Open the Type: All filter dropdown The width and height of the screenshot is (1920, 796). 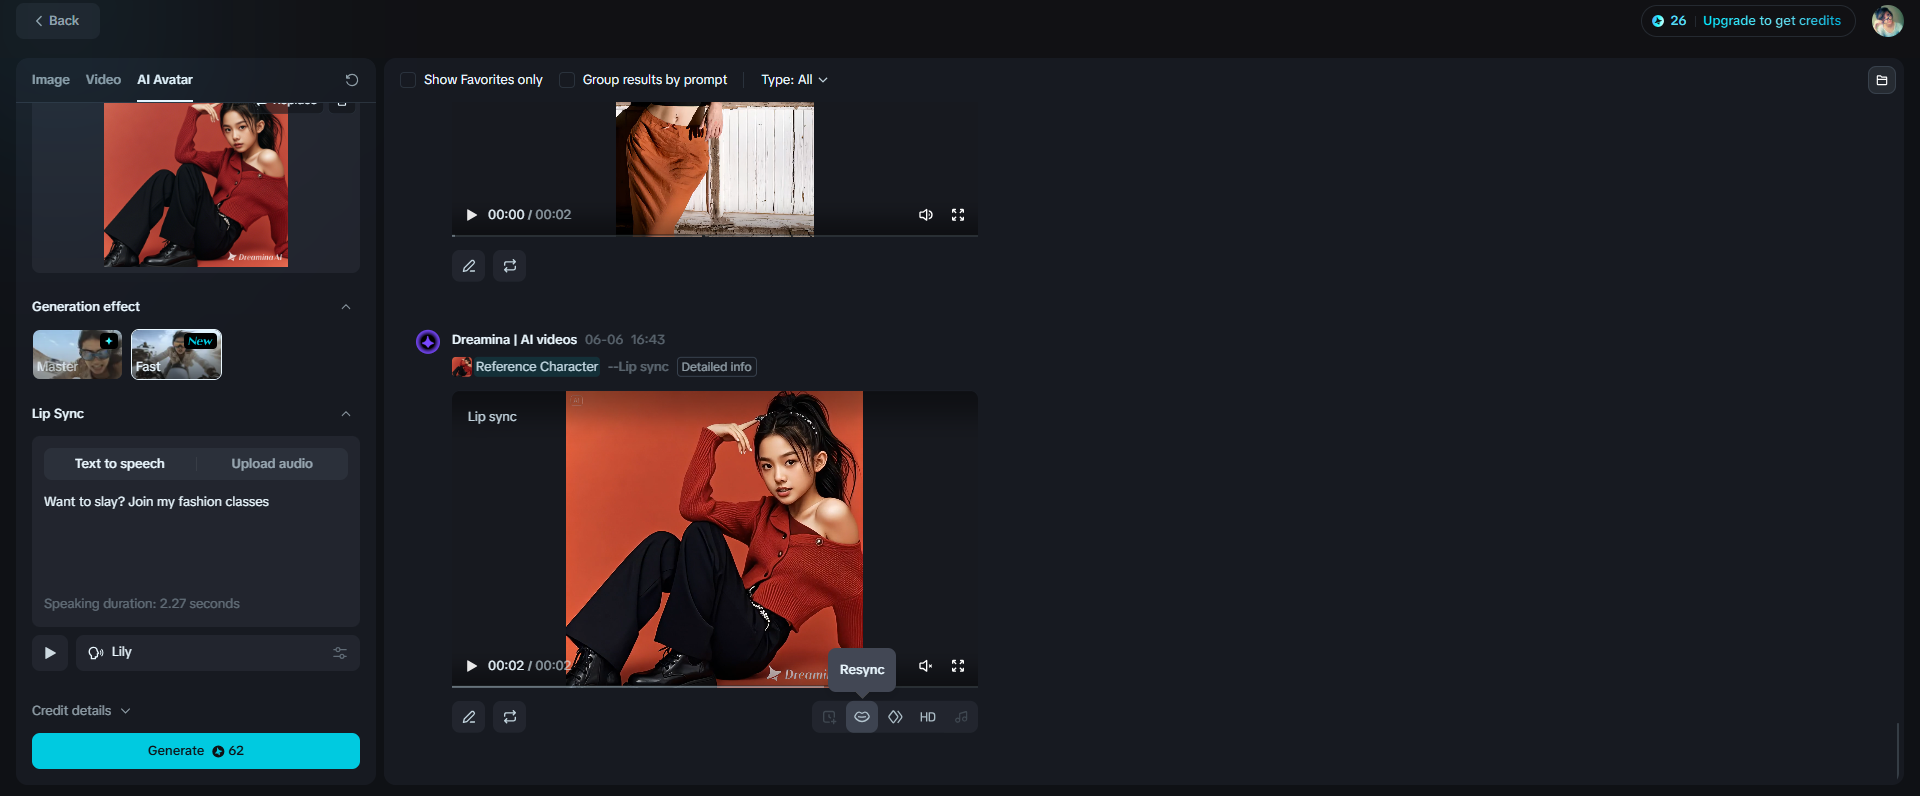point(794,80)
